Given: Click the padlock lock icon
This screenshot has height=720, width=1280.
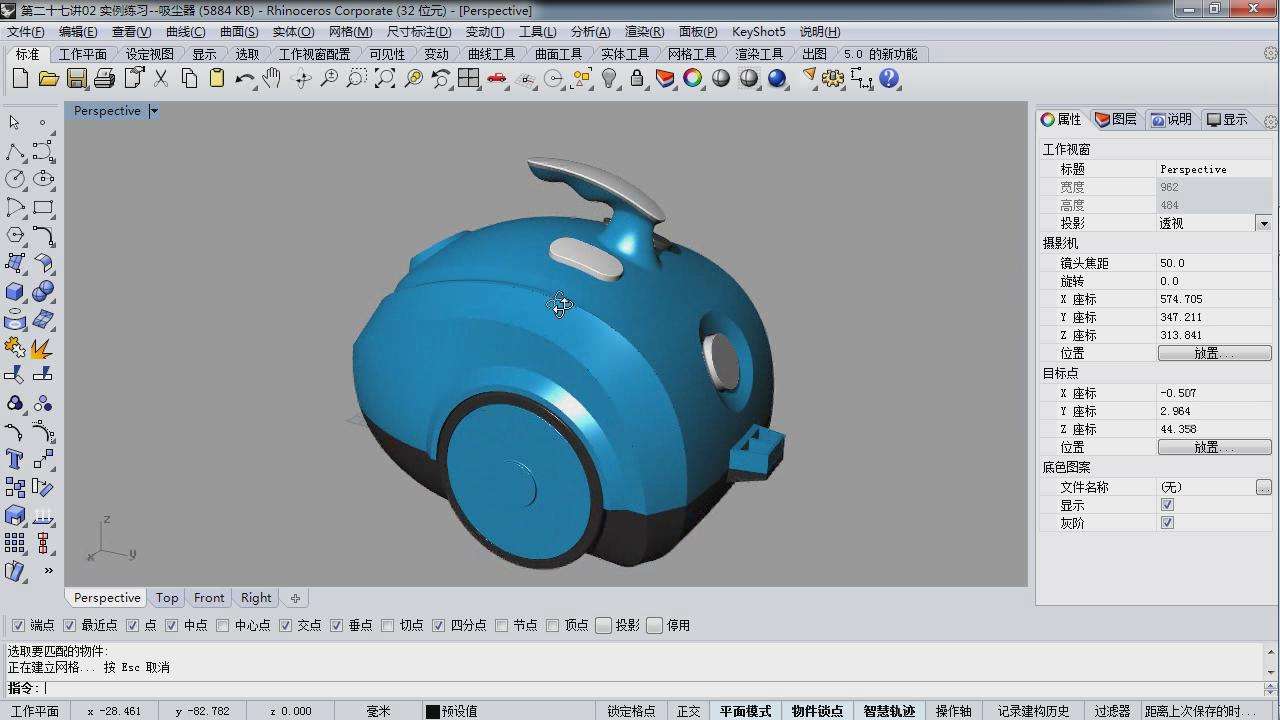Looking at the screenshot, I should click(637, 78).
